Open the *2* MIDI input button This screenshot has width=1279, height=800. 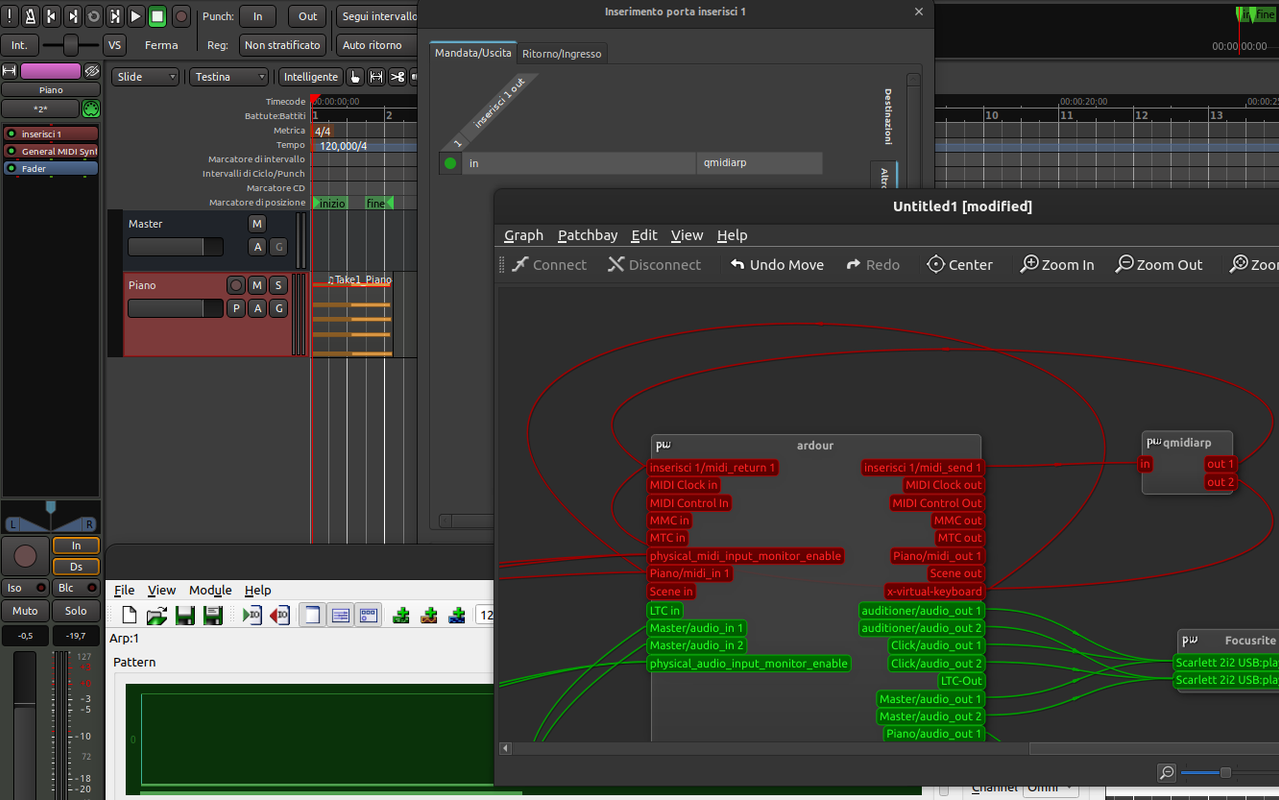click(40, 109)
